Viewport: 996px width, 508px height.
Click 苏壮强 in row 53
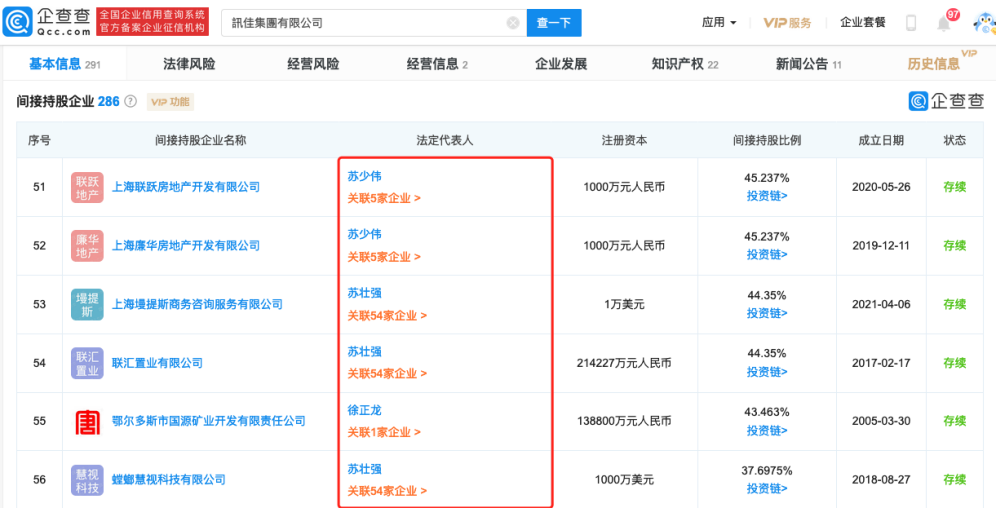pyautogui.click(x=365, y=293)
